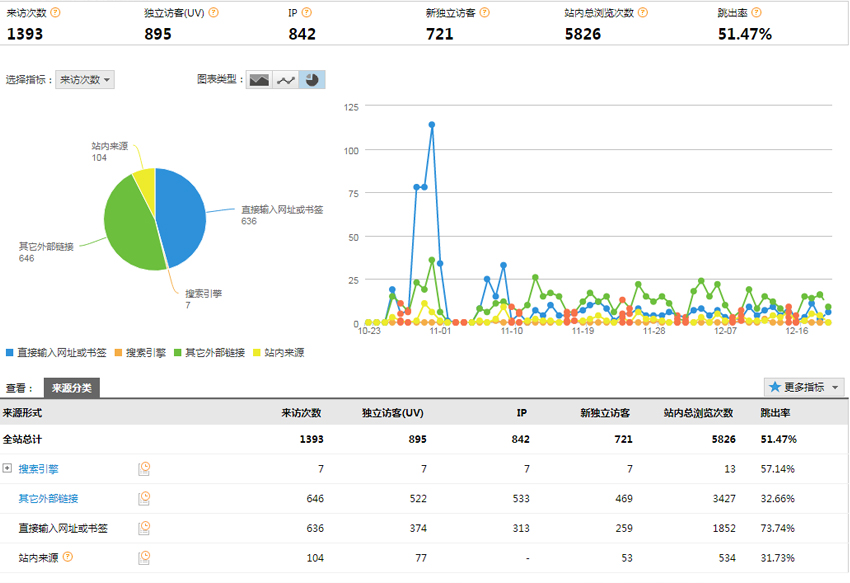Open history trend icon for 站内来源 row
Screen dimensions: 850x583
(x=144, y=557)
